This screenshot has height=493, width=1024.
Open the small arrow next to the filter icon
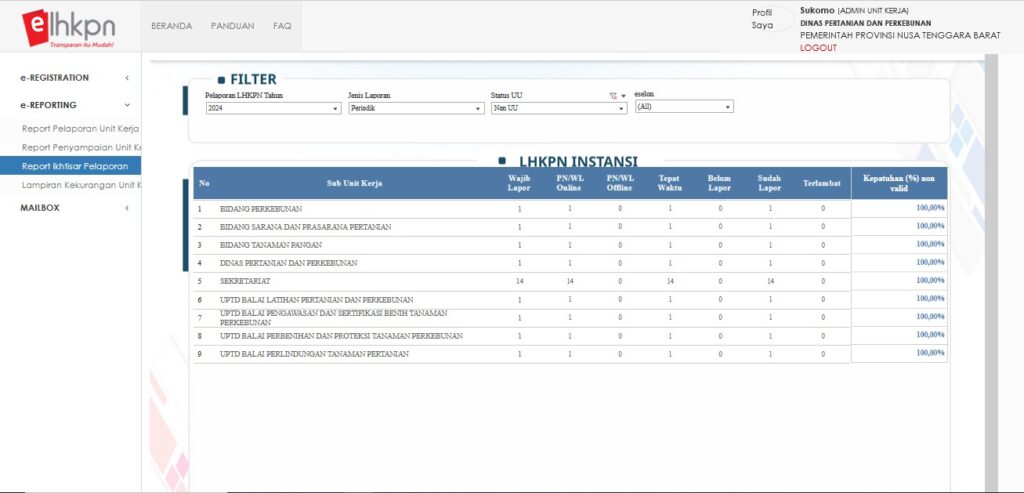tap(623, 96)
